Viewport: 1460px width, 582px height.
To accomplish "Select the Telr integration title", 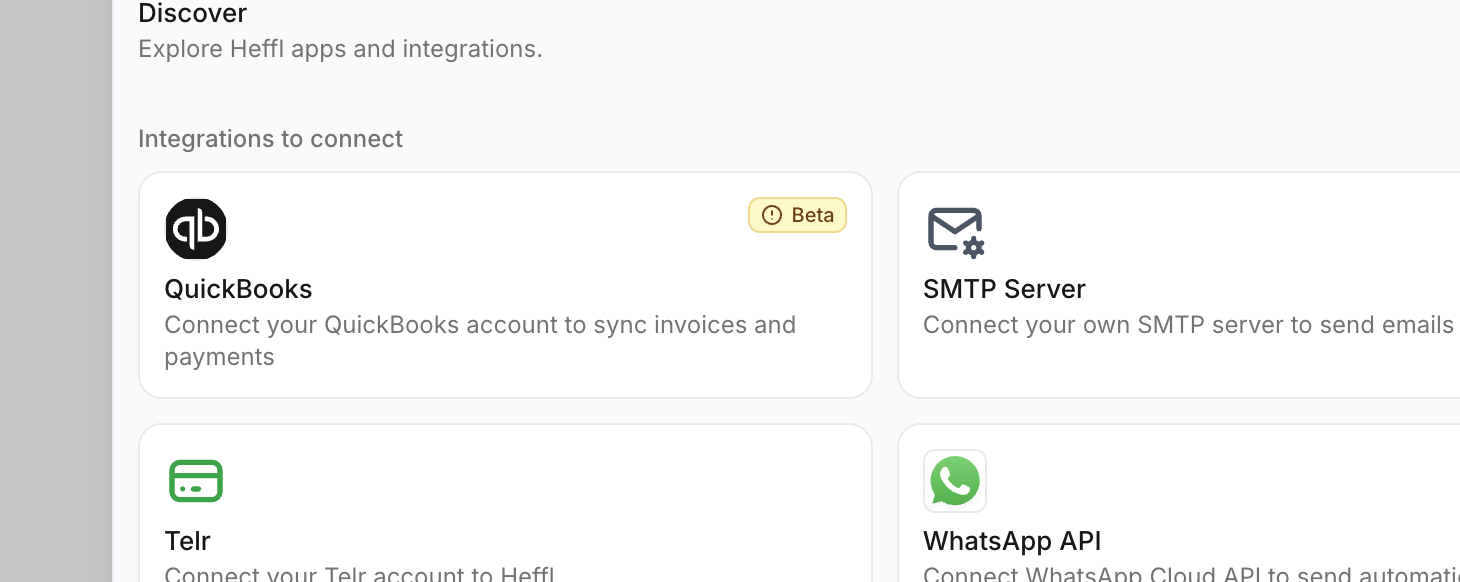I will [x=187, y=541].
